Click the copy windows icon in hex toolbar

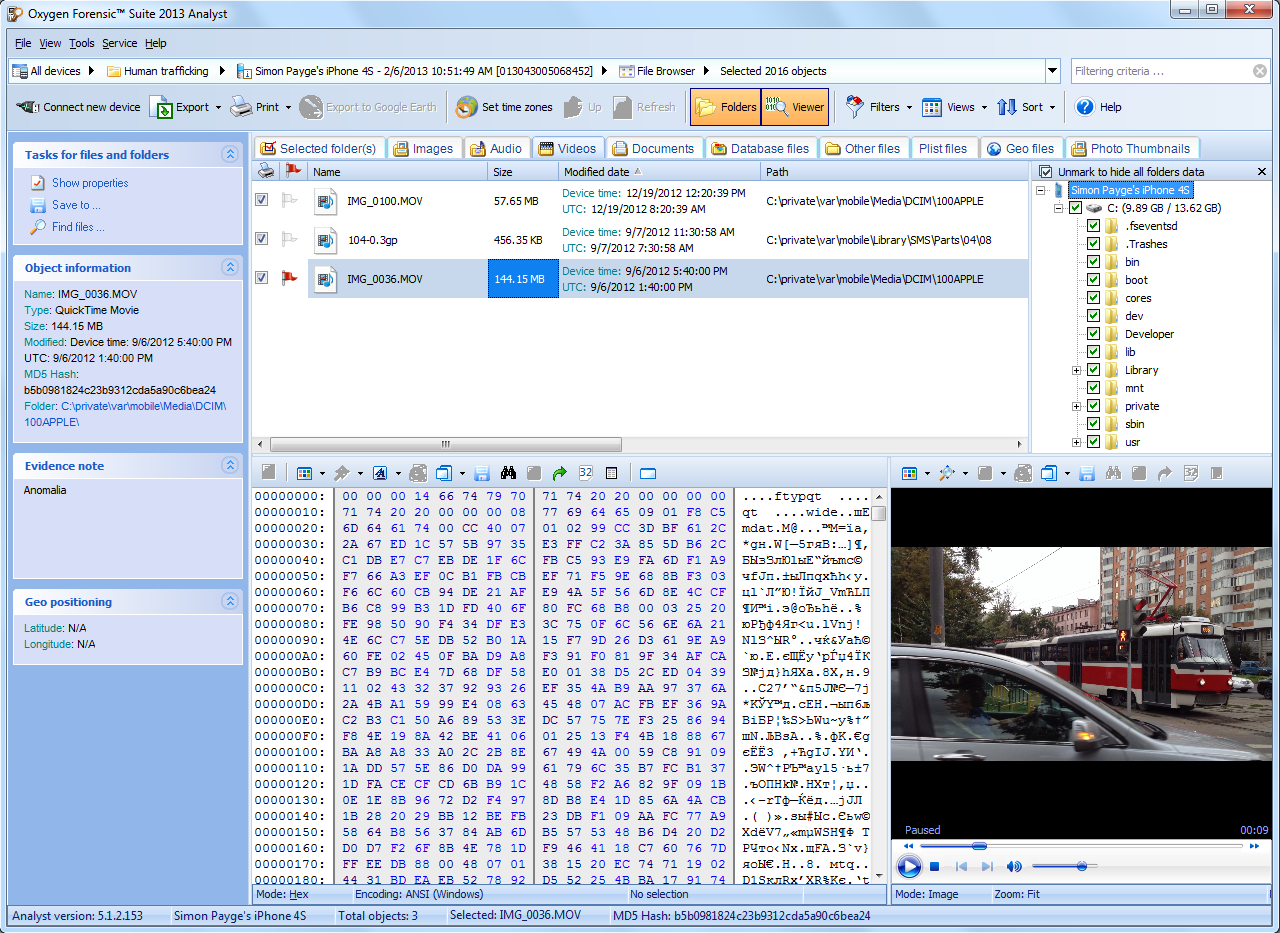pos(444,473)
